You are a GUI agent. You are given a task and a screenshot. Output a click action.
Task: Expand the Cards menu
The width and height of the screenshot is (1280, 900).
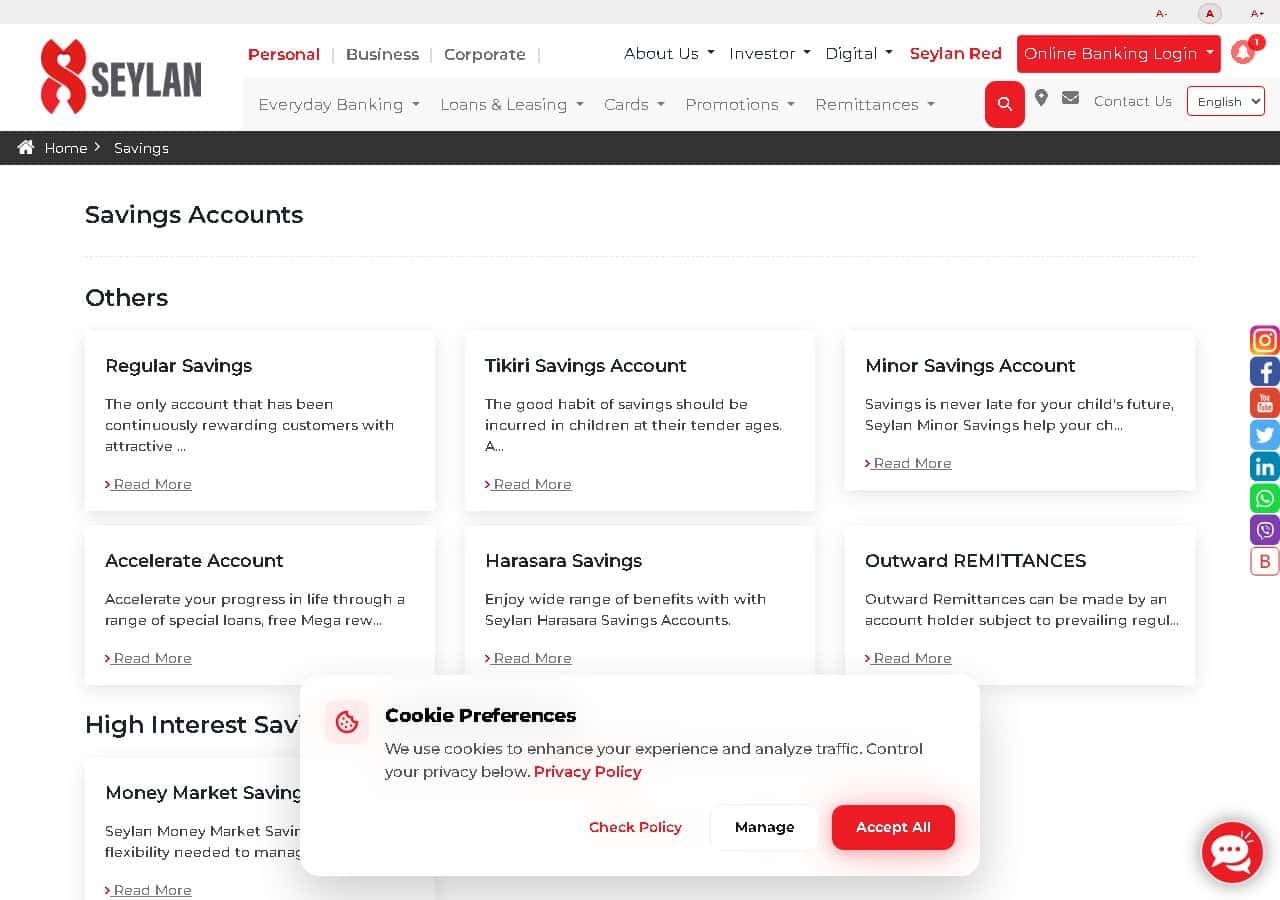634,104
